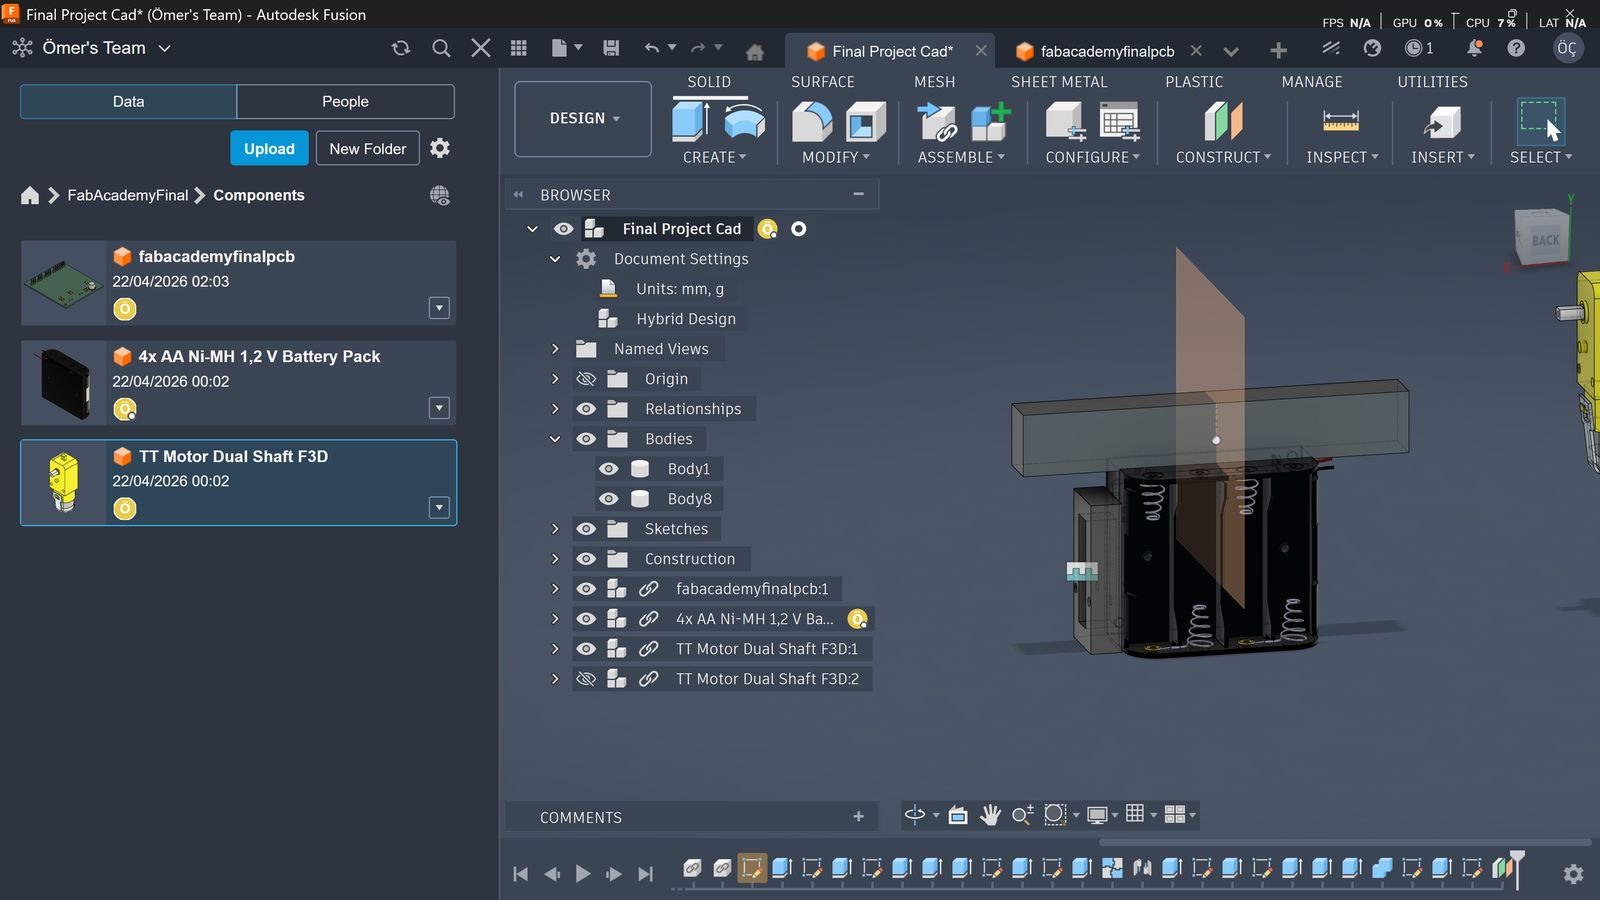Toggle visibility of Sketches folder
Image resolution: width=1600 pixels, height=900 pixels.
click(586, 529)
